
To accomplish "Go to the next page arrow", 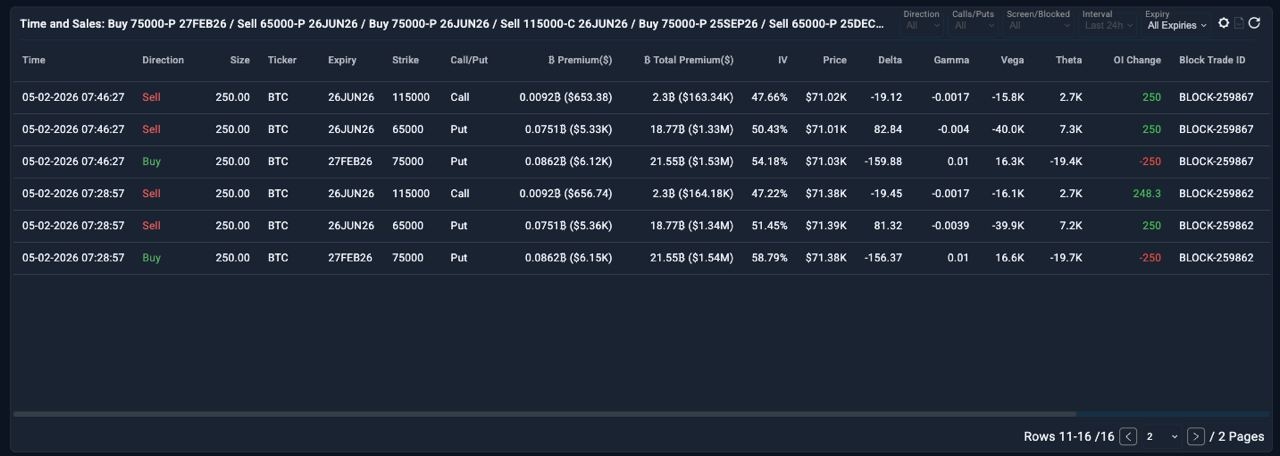I will (1195, 436).
